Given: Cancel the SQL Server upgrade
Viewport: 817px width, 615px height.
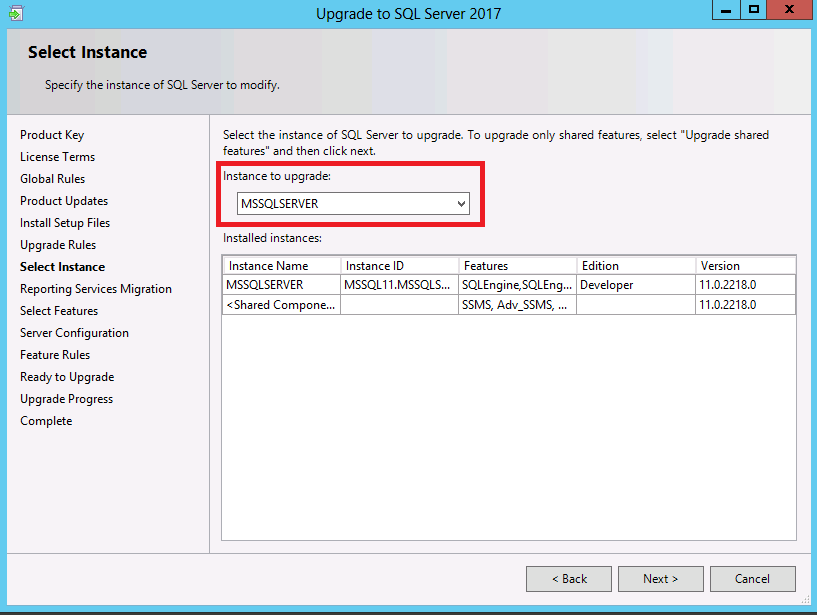Looking at the screenshot, I should (752, 579).
